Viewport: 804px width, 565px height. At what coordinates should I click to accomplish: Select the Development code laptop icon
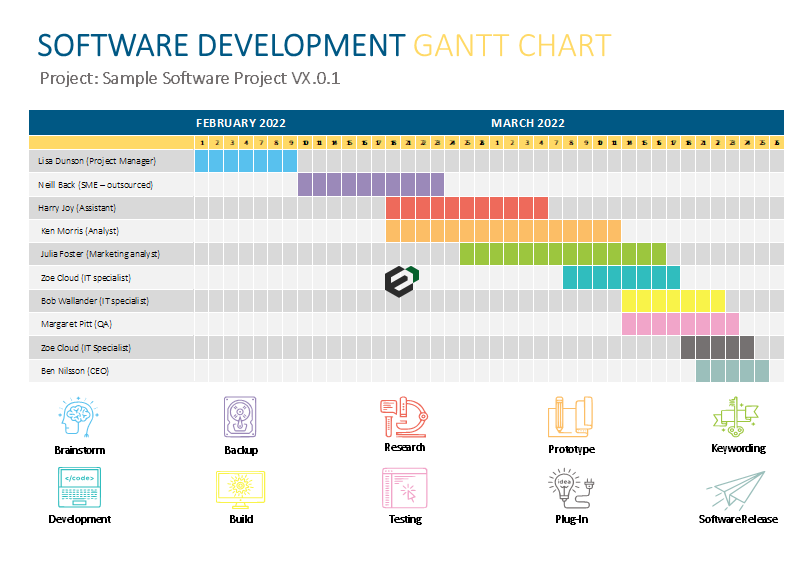click(79, 487)
